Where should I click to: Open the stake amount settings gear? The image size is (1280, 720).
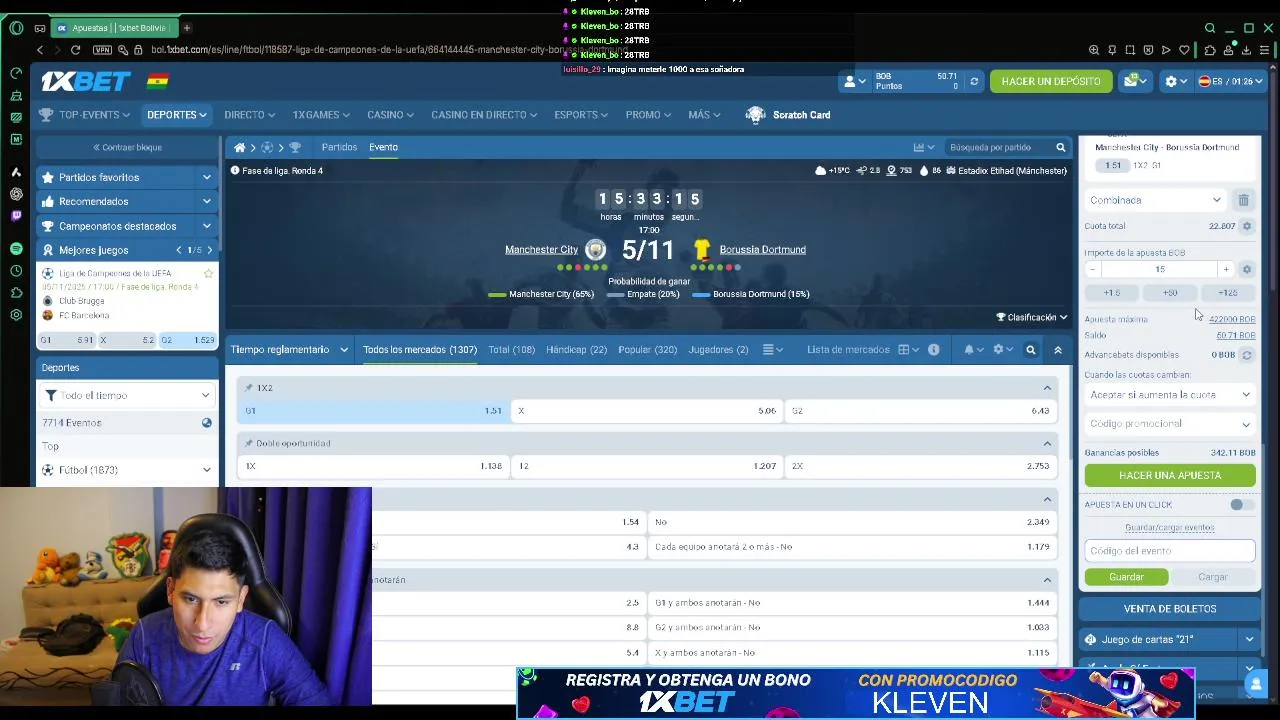click(x=1246, y=269)
